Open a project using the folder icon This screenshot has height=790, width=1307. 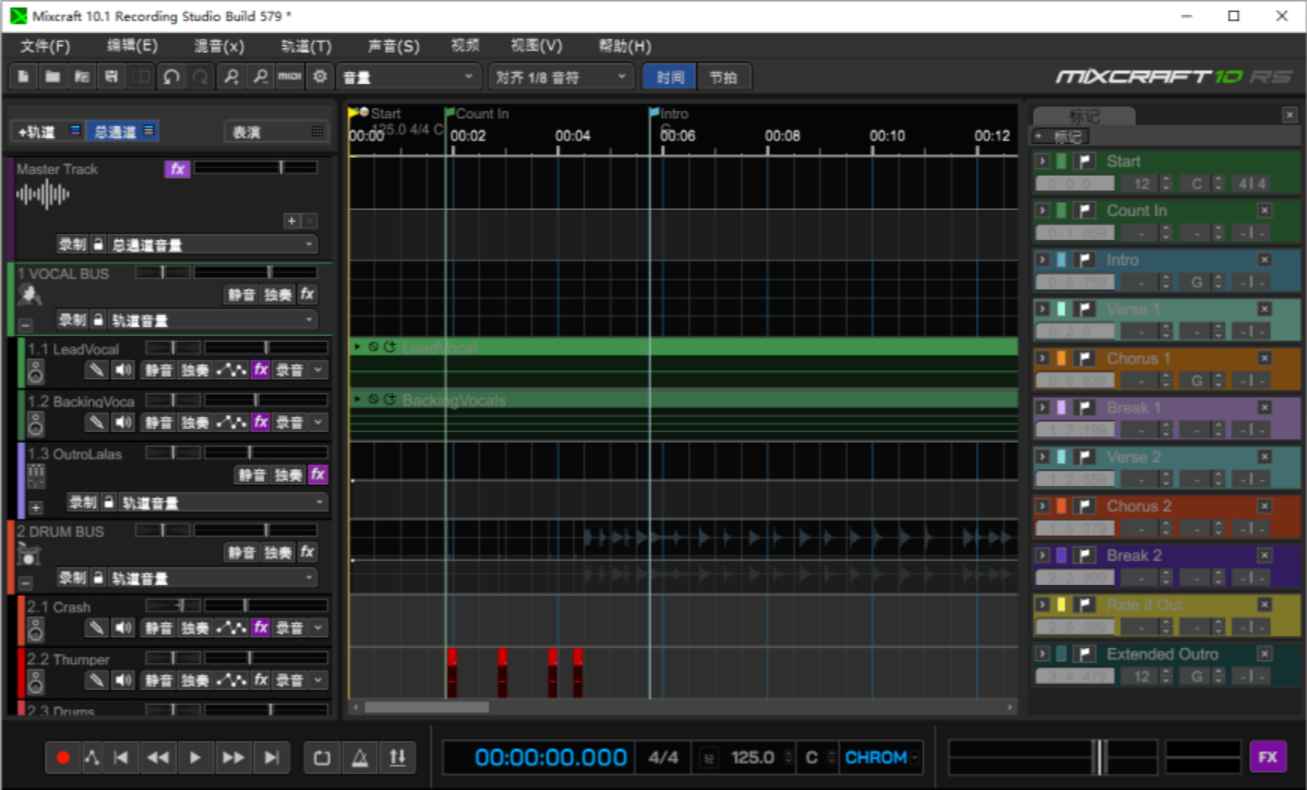pos(53,76)
